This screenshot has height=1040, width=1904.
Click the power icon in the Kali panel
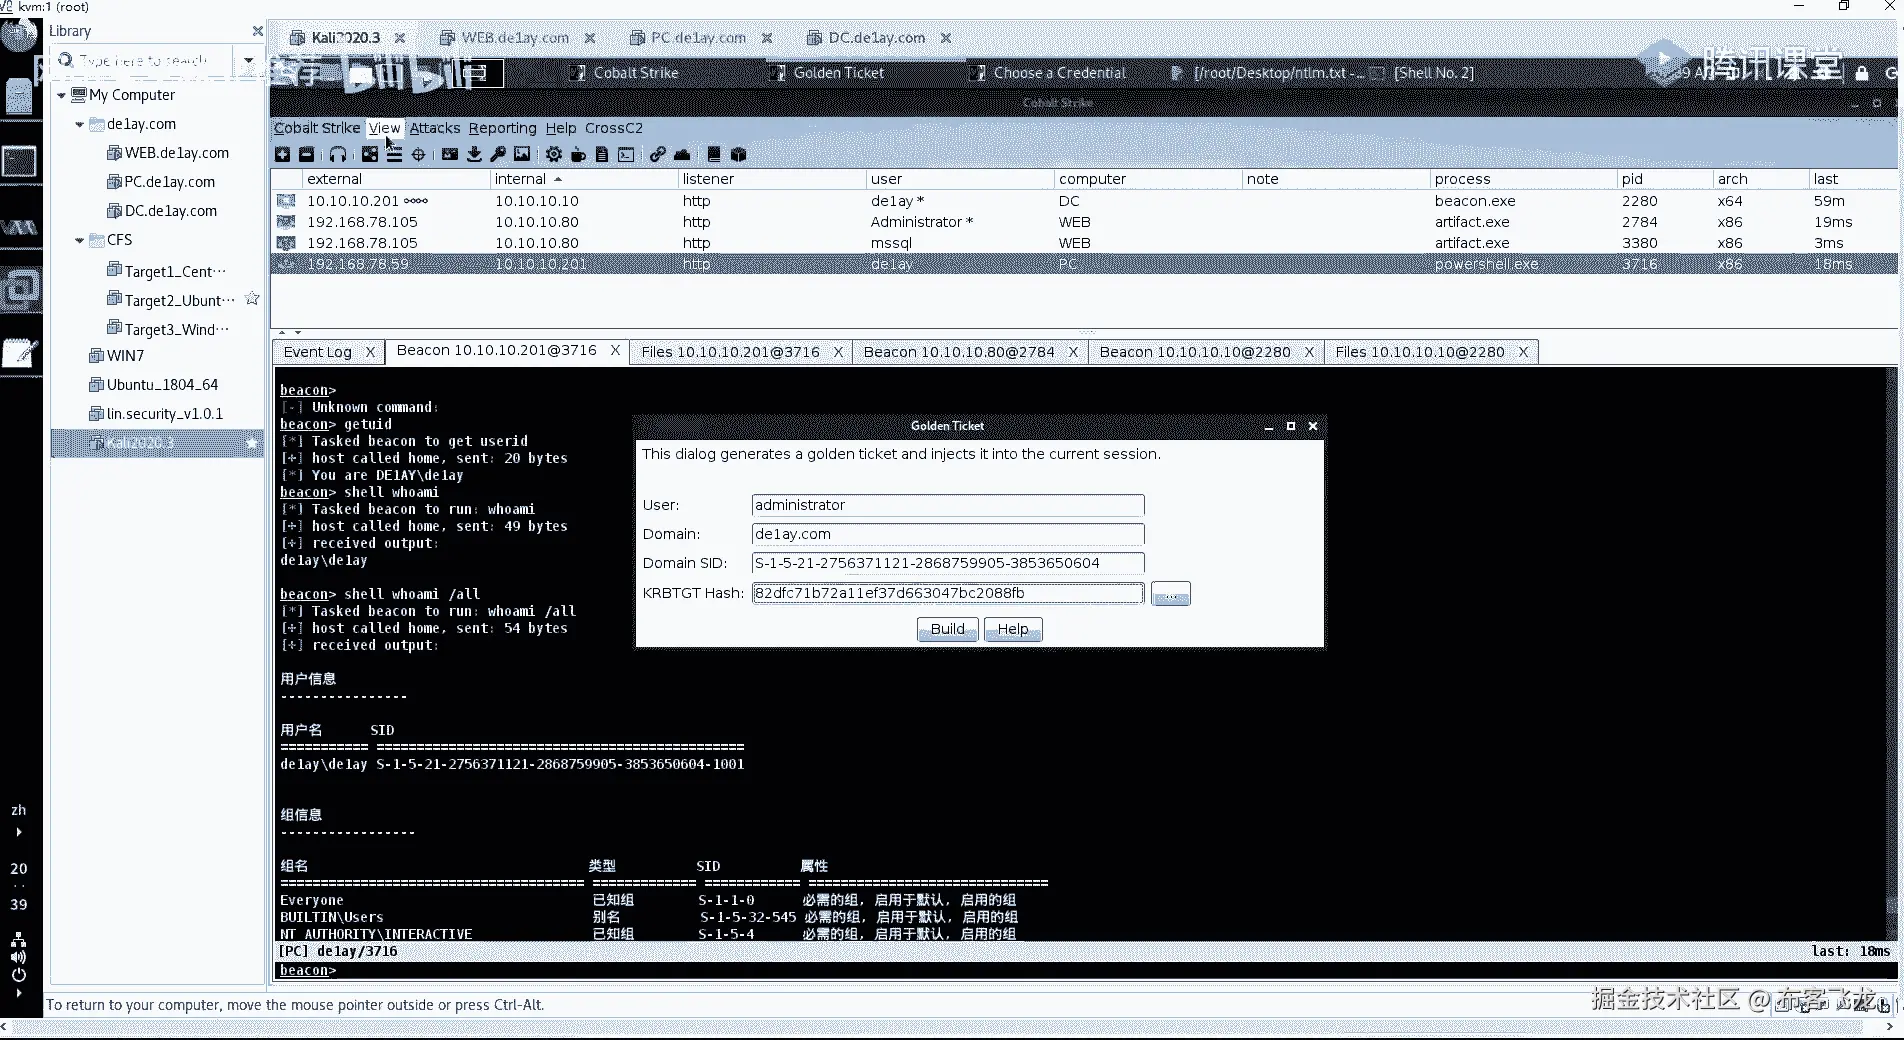(x=18, y=975)
